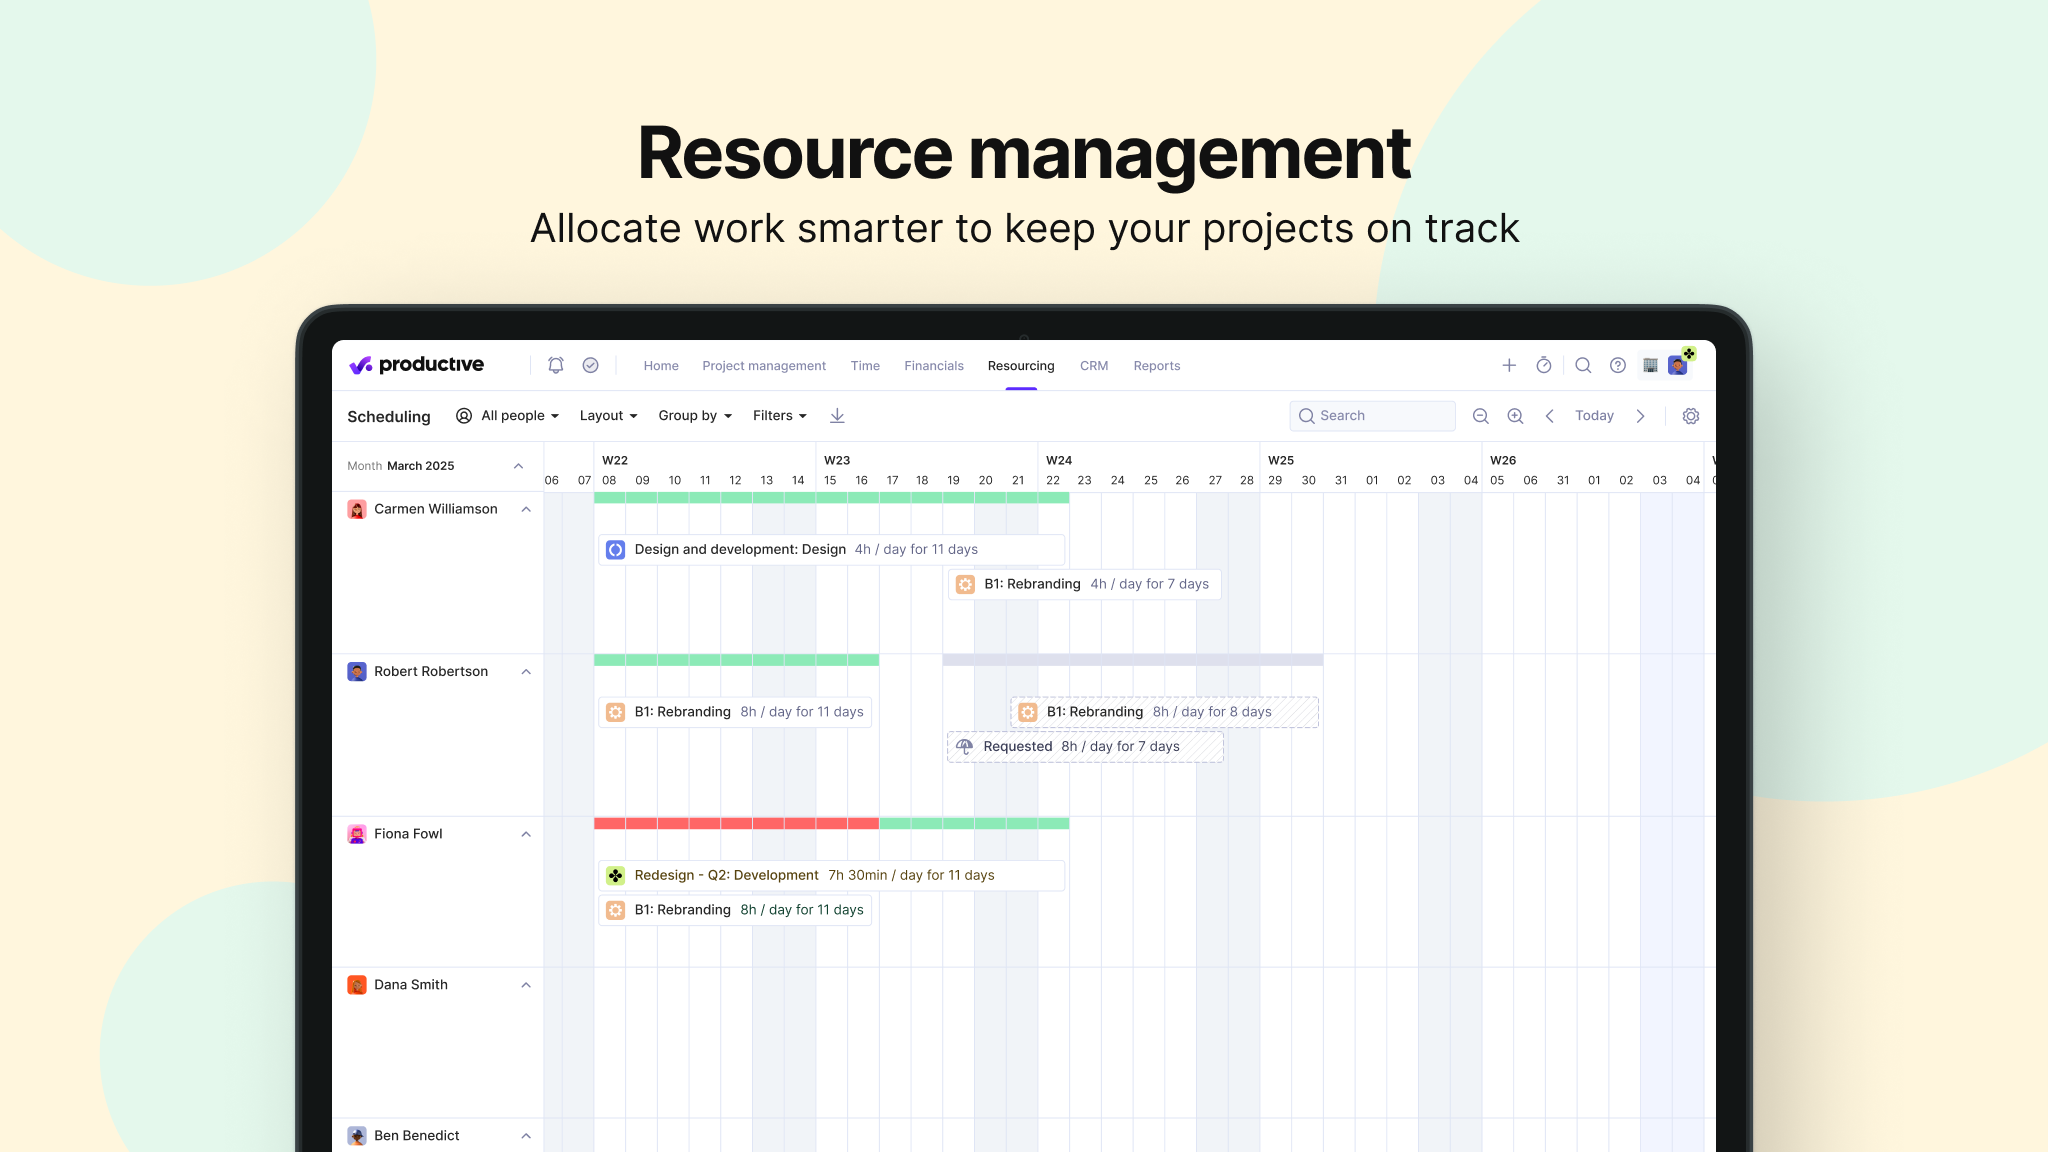2048x1152 pixels.
Task: Collapse Fiona Fowl's row
Action: [526, 834]
